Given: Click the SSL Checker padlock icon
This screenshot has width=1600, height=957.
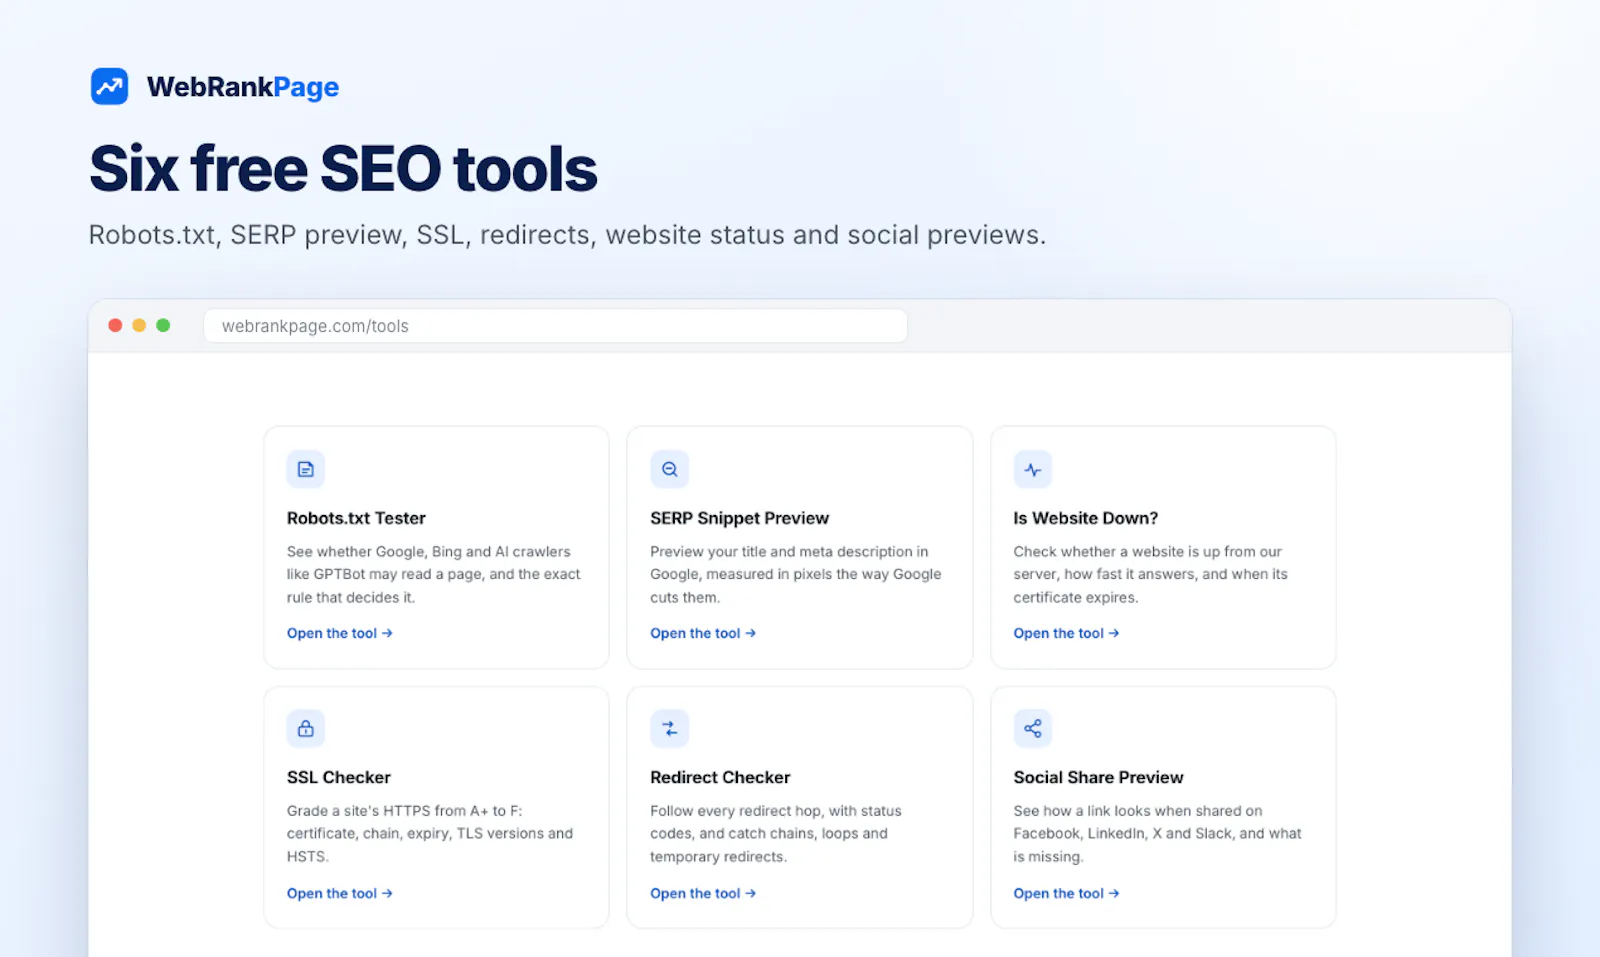Looking at the screenshot, I should coord(306,728).
